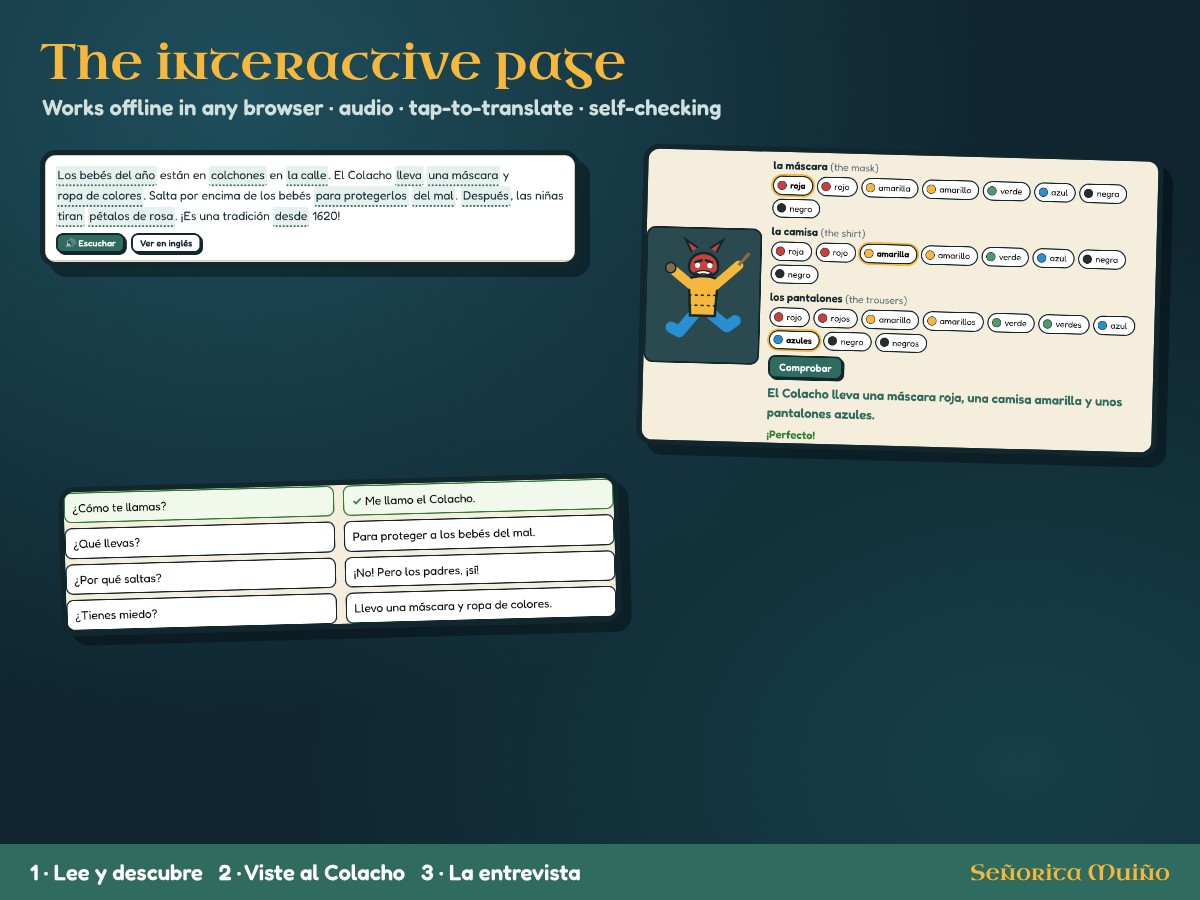Choose 'rojo' in the la máscara row
1200x900 pixels.
coord(836,187)
